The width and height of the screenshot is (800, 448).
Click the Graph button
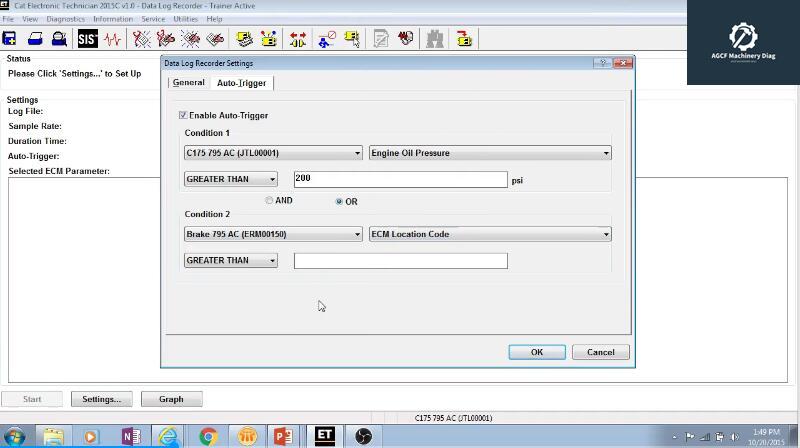tap(171, 399)
